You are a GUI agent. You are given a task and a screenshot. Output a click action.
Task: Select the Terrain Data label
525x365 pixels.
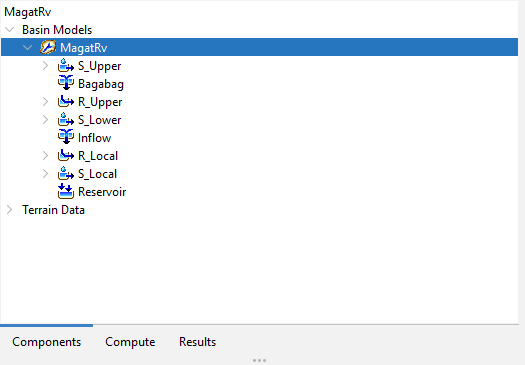[x=53, y=210]
